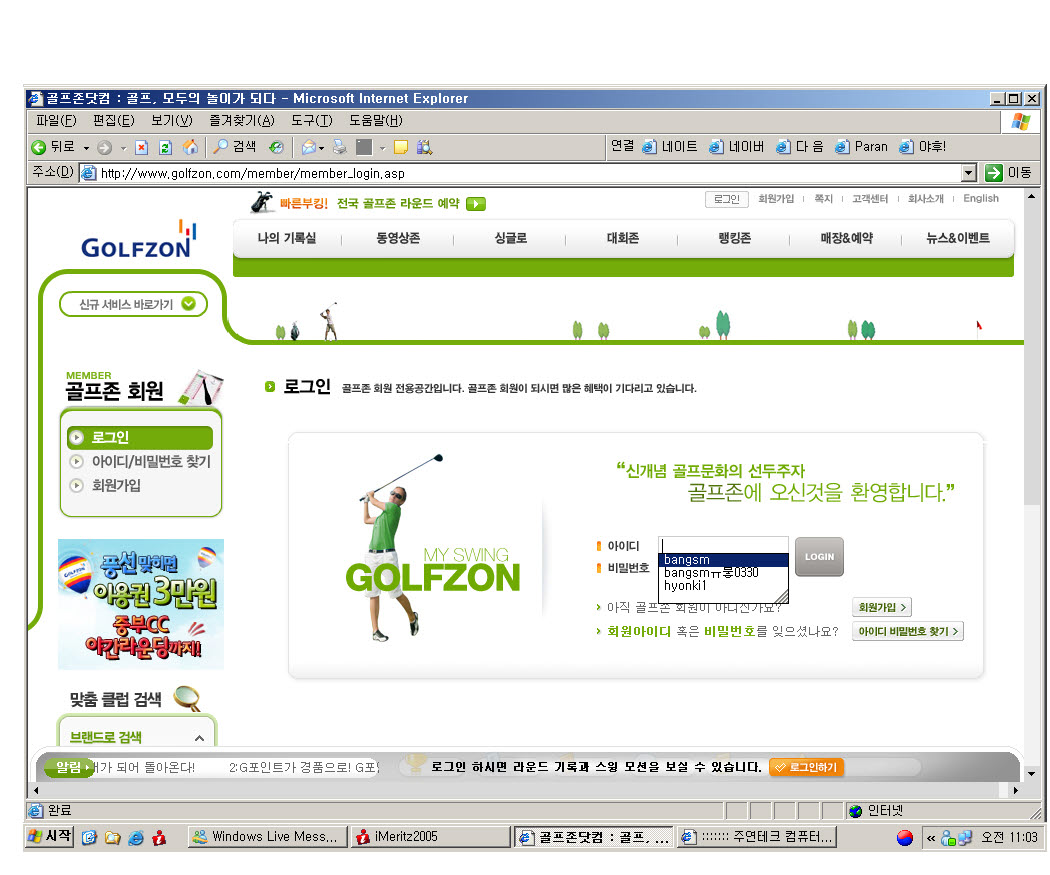Click the top 로그인 button

coord(727,199)
